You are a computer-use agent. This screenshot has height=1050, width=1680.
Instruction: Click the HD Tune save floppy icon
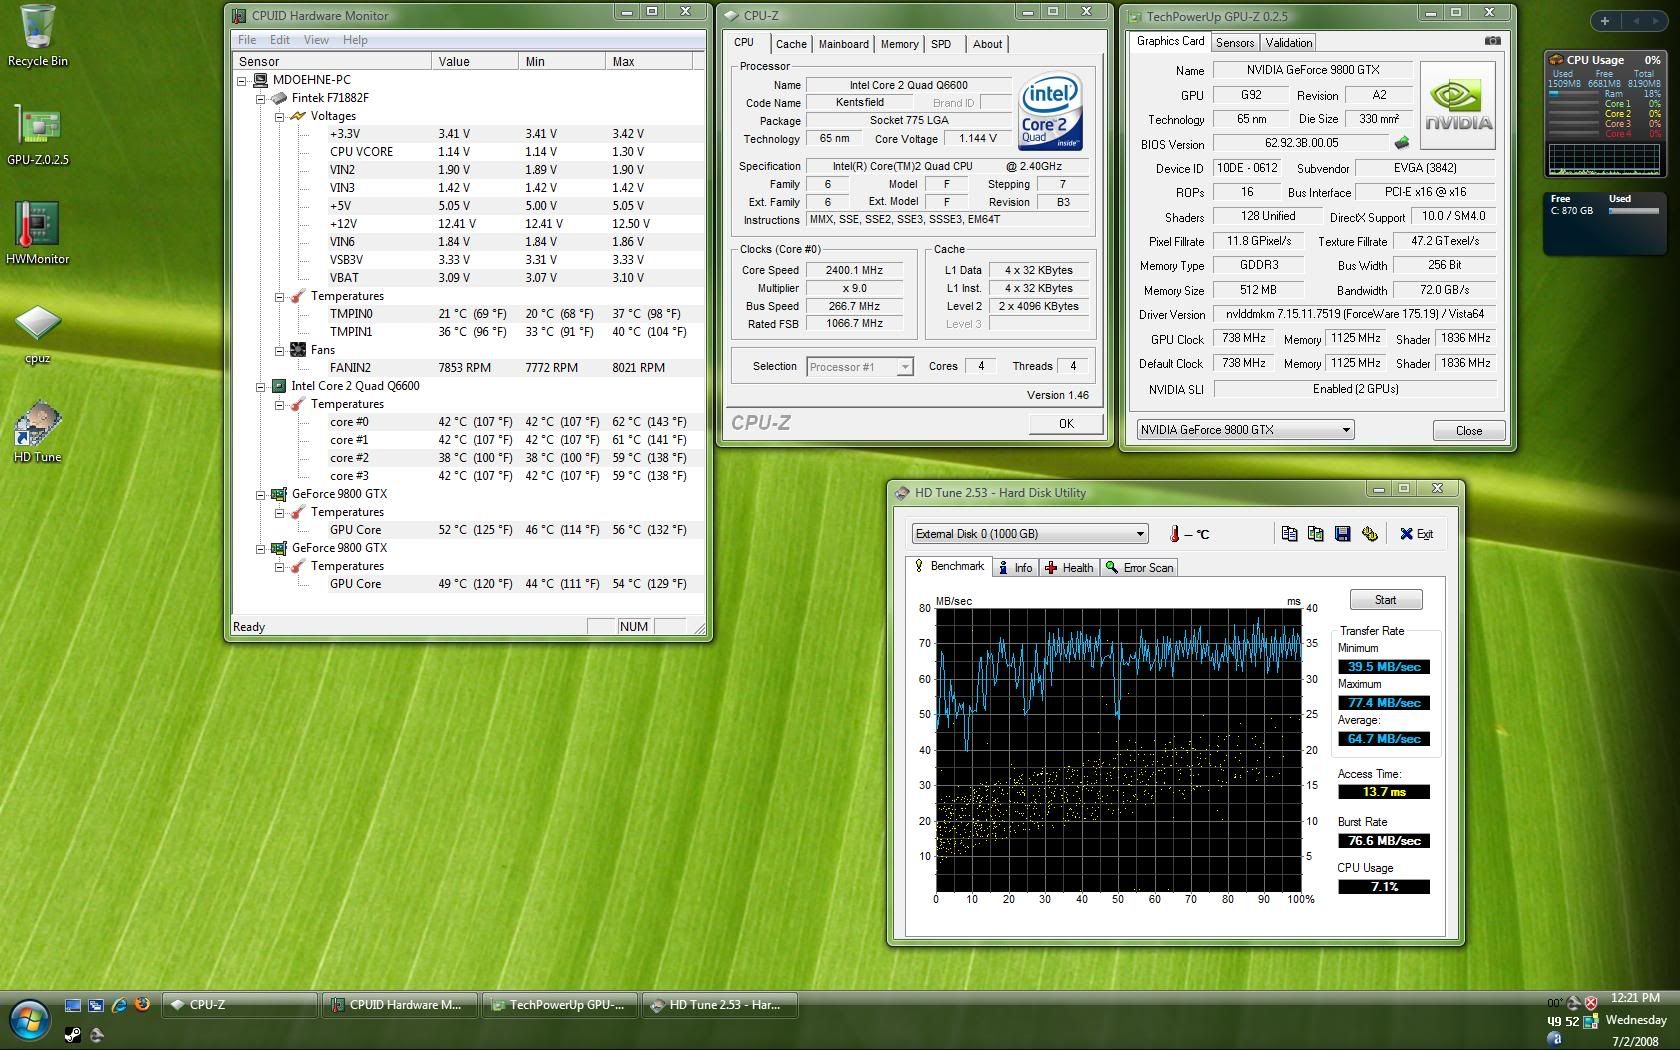(x=1342, y=534)
